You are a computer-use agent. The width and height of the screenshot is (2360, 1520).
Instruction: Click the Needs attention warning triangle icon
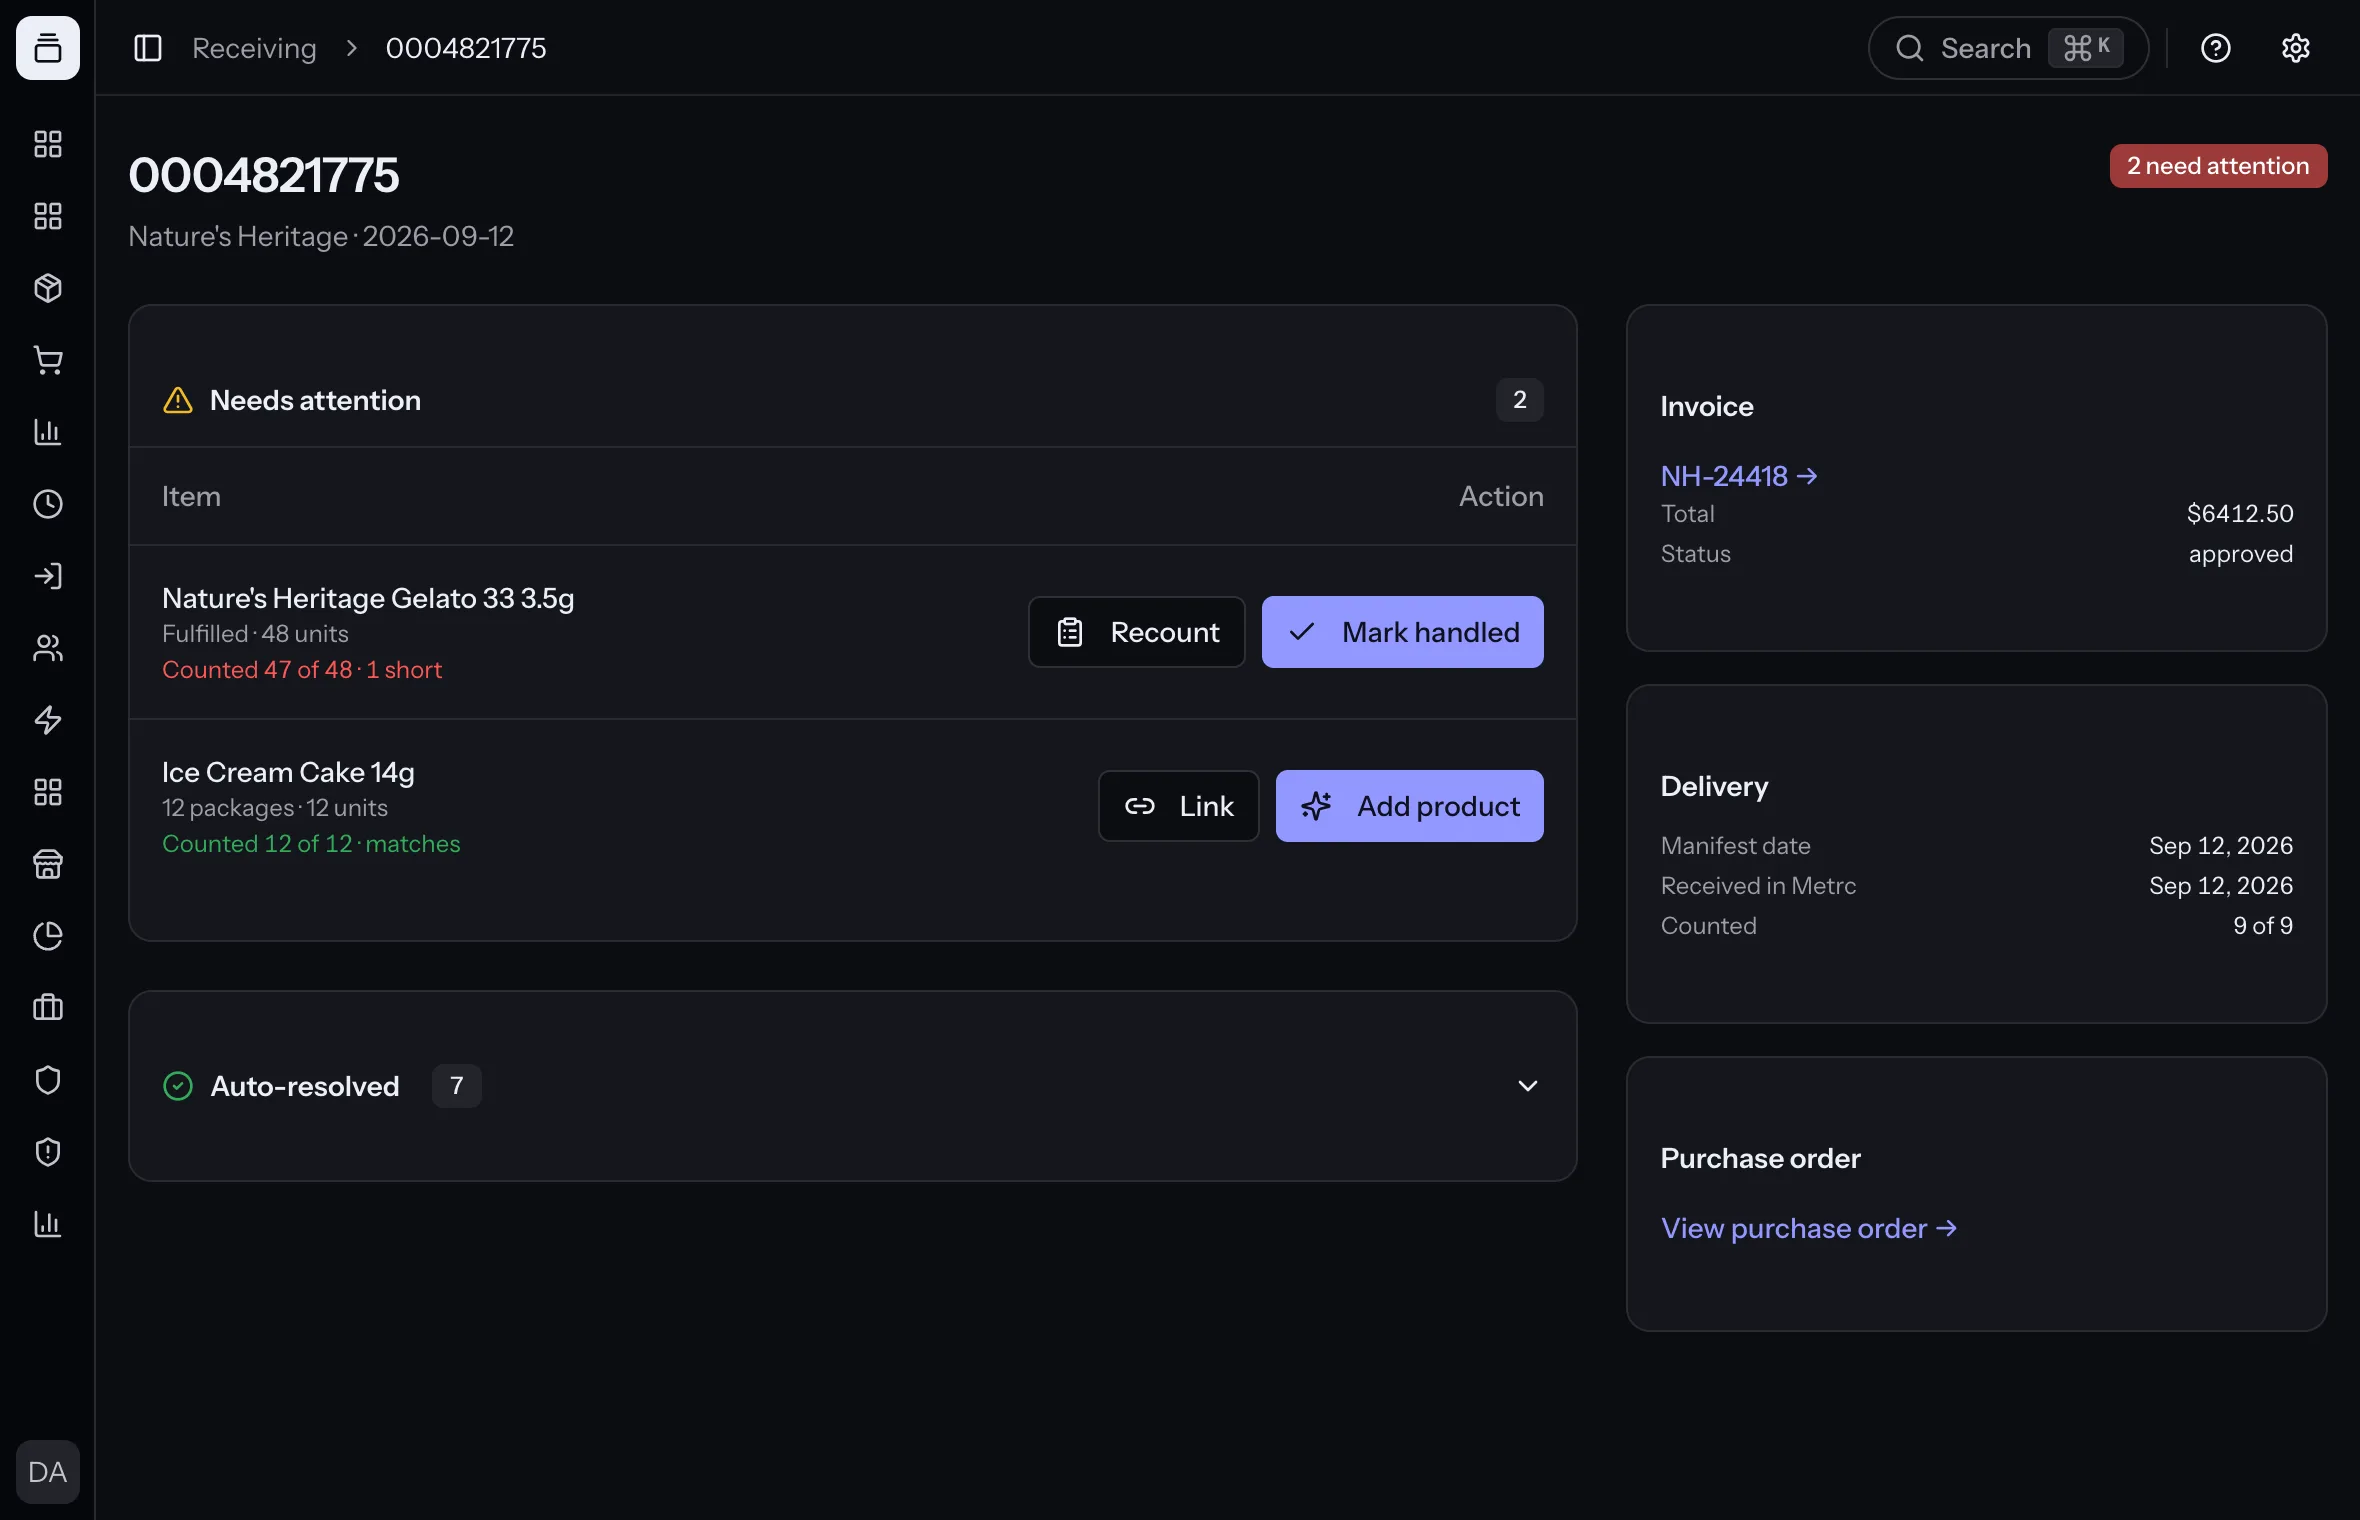click(x=178, y=400)
